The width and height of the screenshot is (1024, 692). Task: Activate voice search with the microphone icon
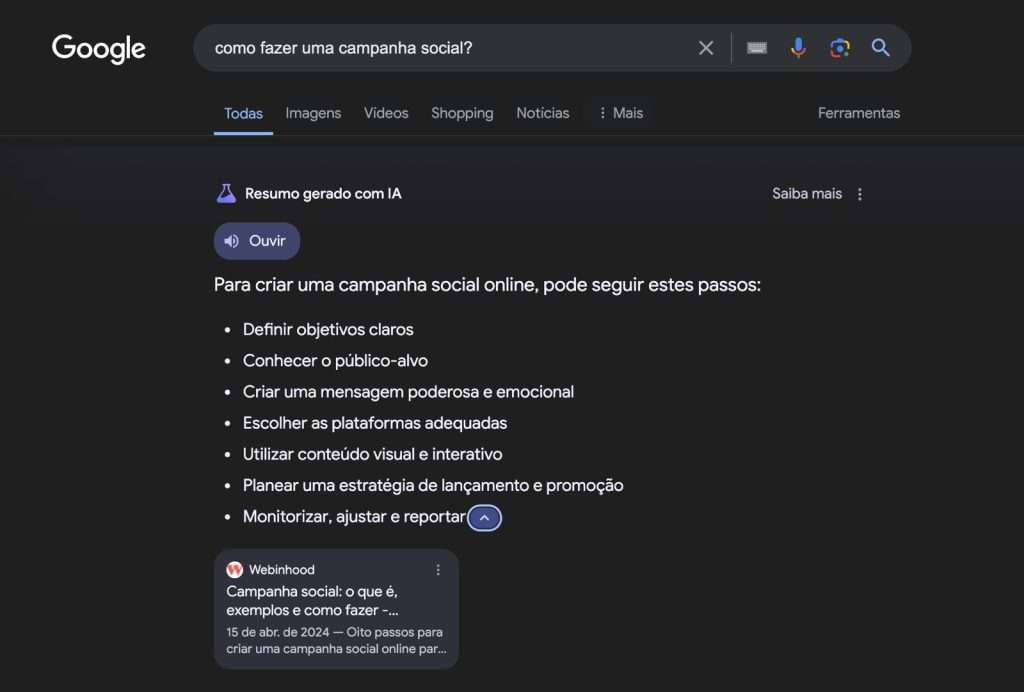(x=797, y=47)
